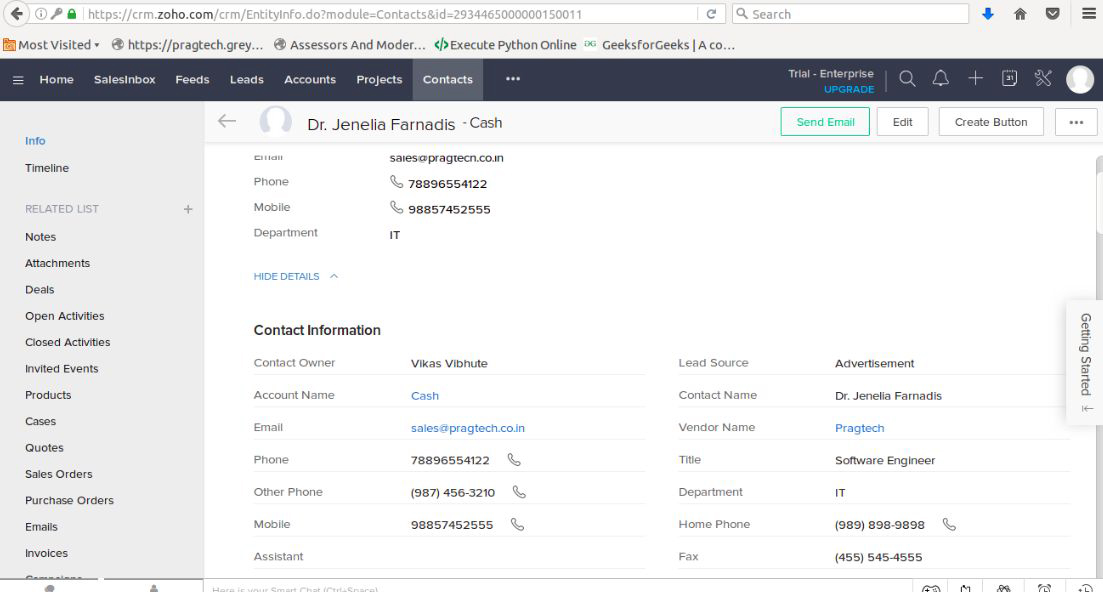1103x592 pixels.
Task: Click the Send Email button
Action: [825, 122]
